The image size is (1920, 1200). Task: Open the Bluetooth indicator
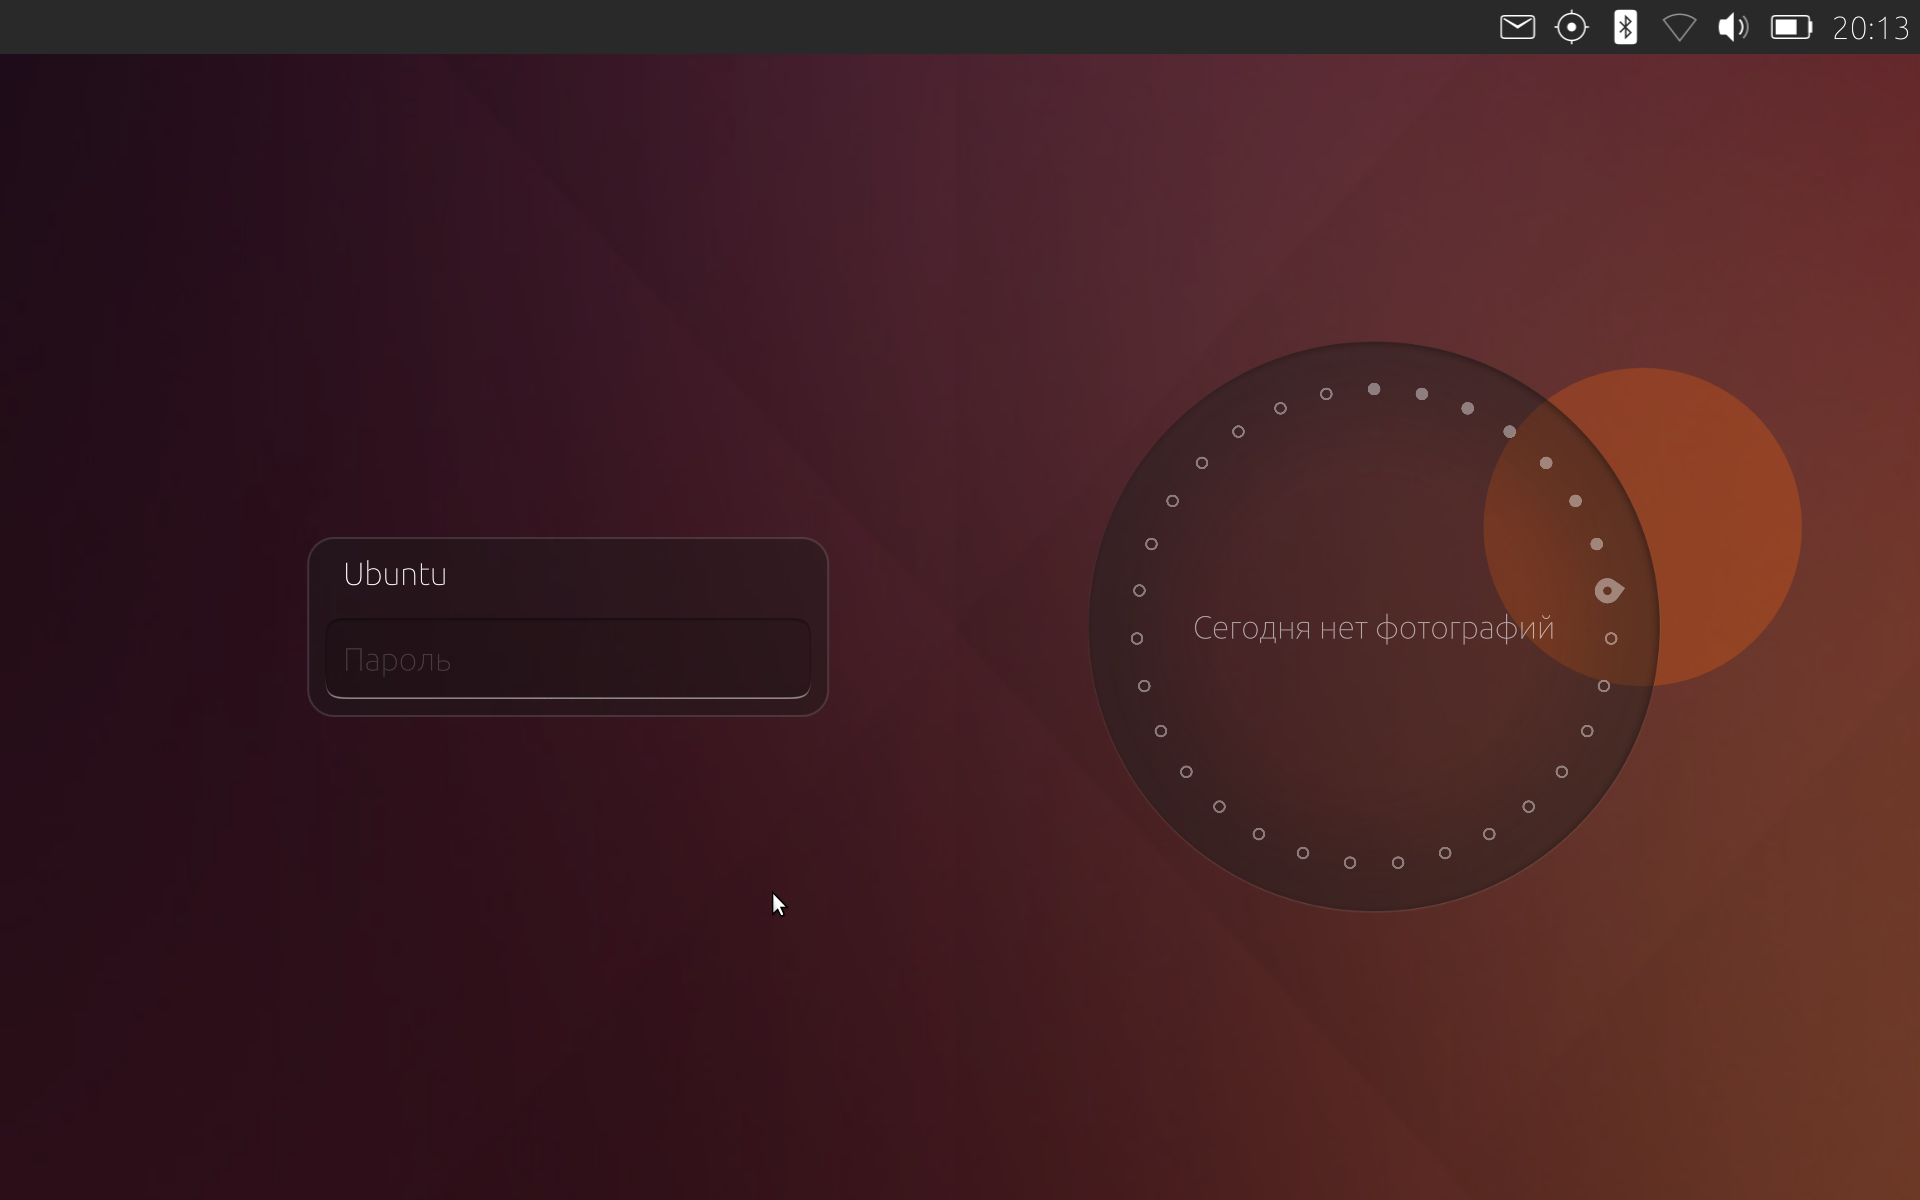point(1625,27)
